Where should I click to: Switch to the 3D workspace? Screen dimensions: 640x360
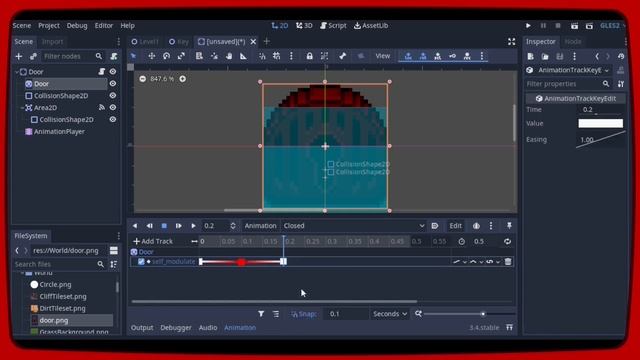pos(304,25)
